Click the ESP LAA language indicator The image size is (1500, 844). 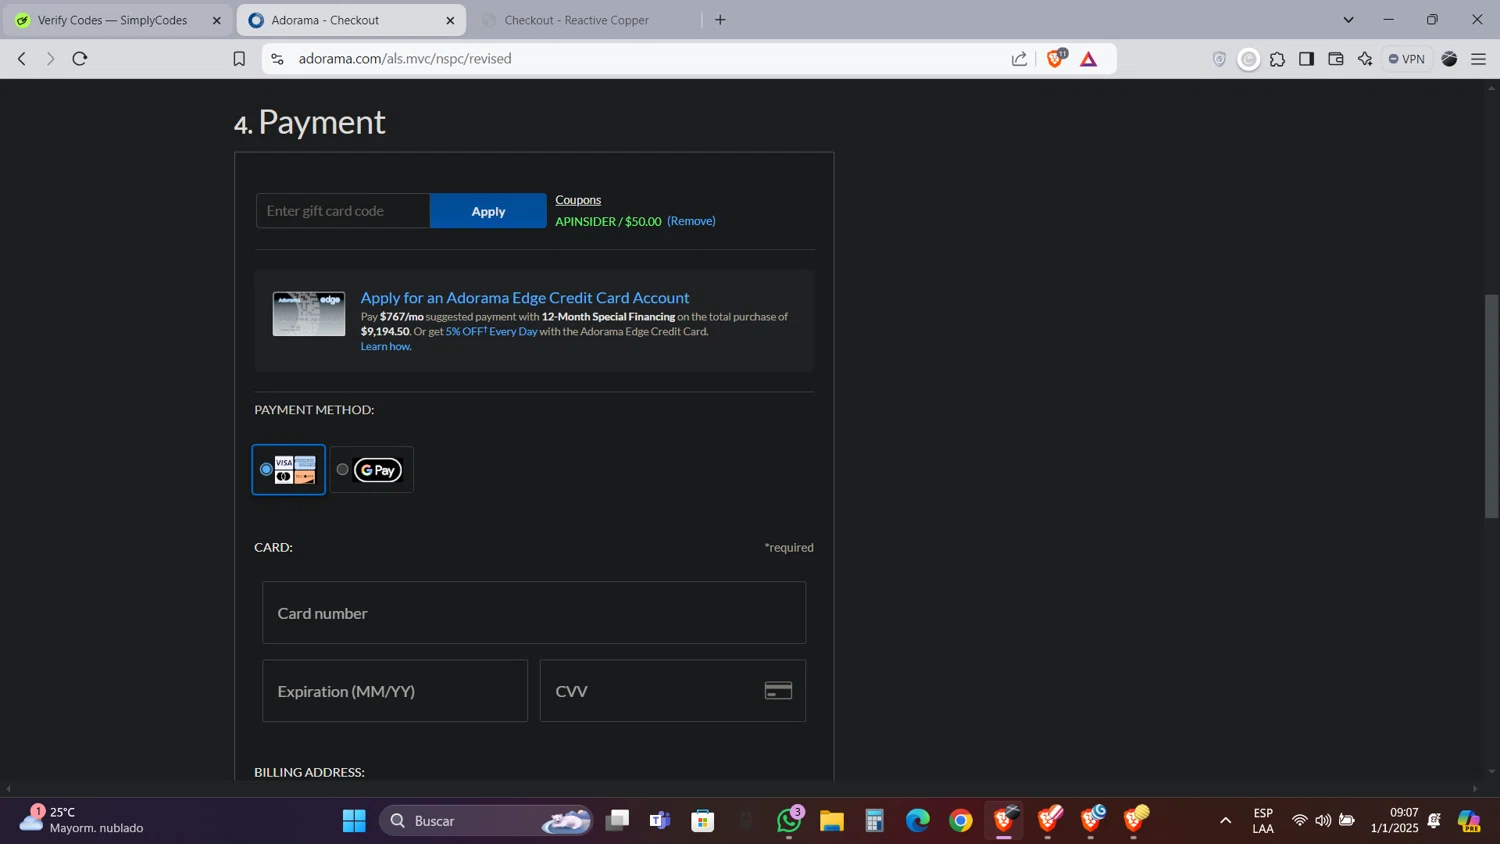tap(1263, 821)
